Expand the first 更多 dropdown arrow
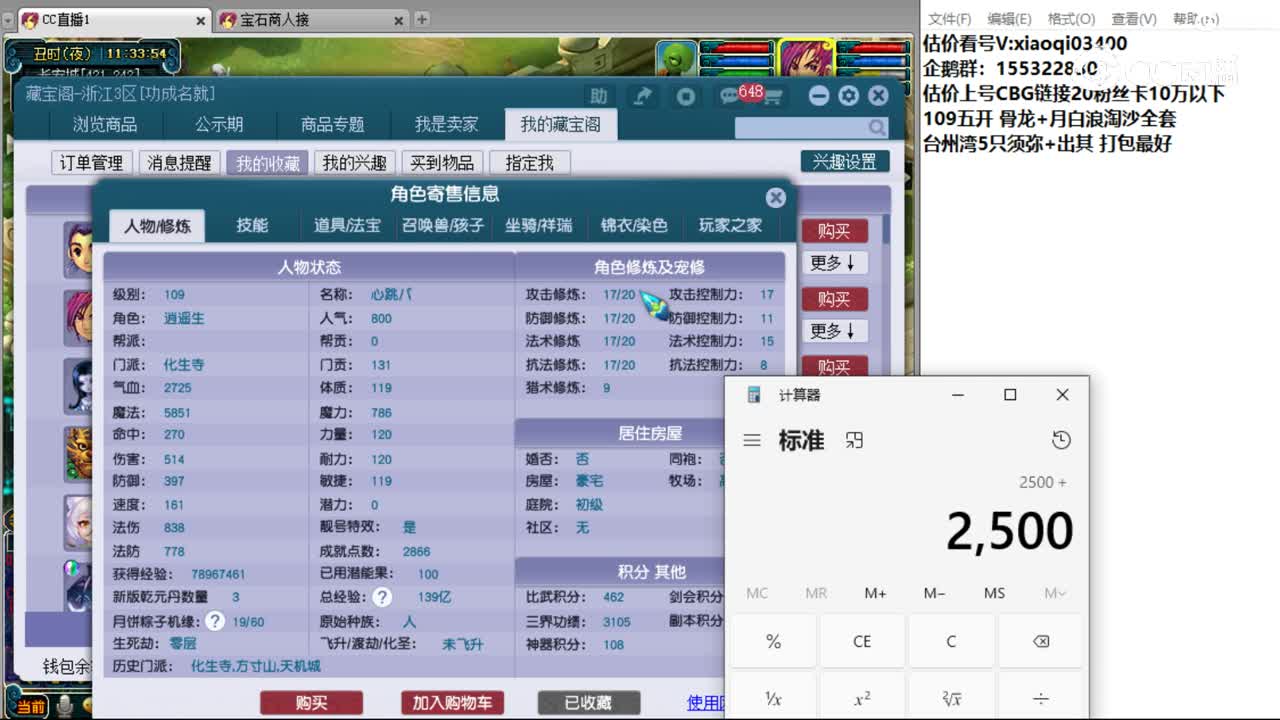The width and height of the screenshot is (1280, 720). [x=834, y=263]
